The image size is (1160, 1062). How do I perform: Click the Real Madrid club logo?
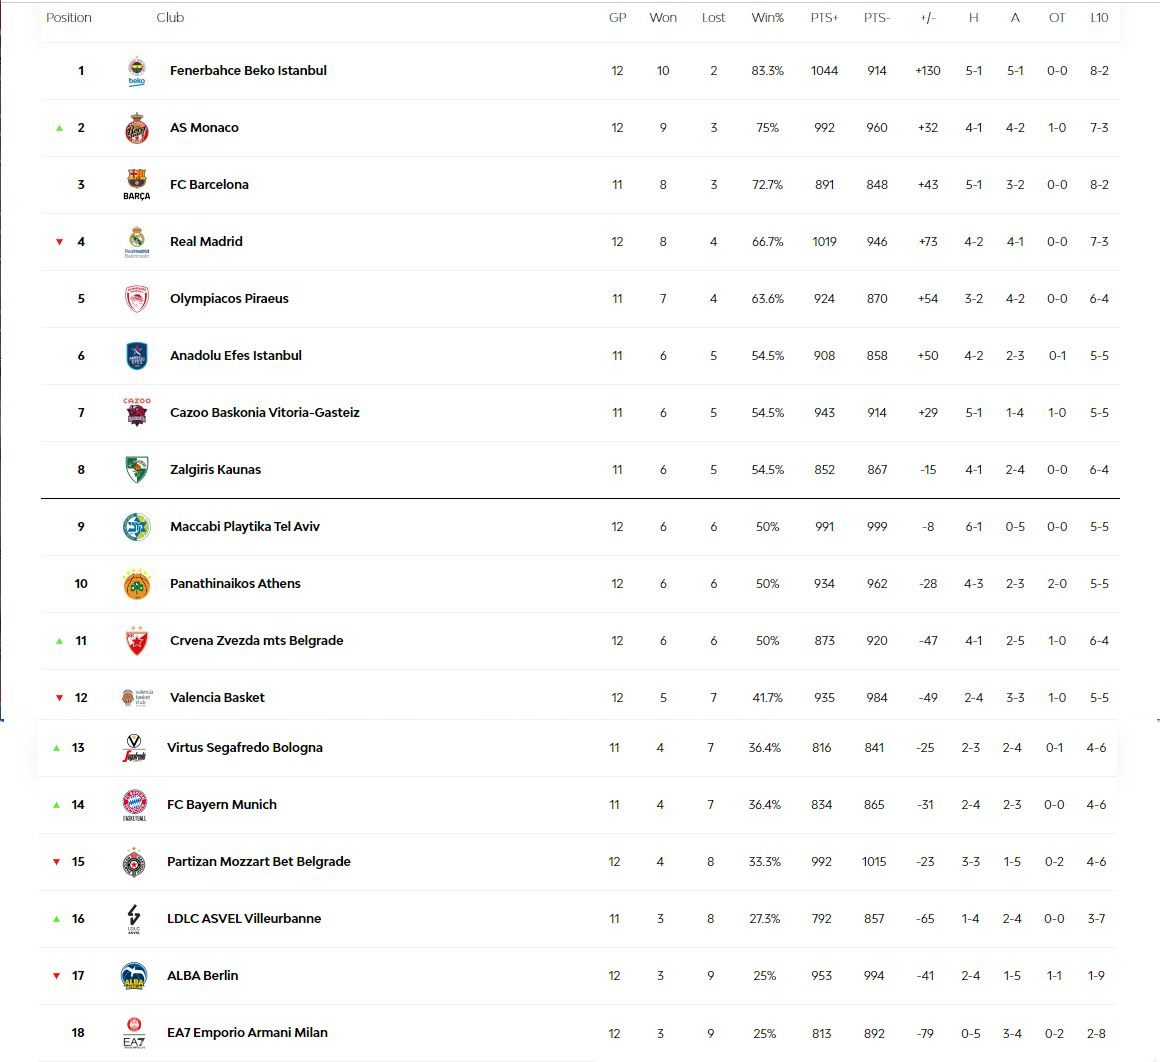click(137, 242)
